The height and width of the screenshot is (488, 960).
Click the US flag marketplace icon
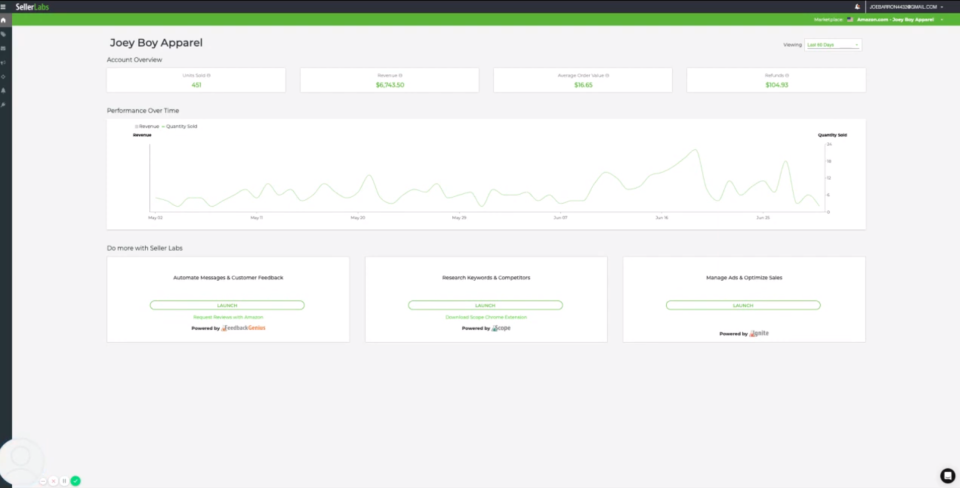850,20
